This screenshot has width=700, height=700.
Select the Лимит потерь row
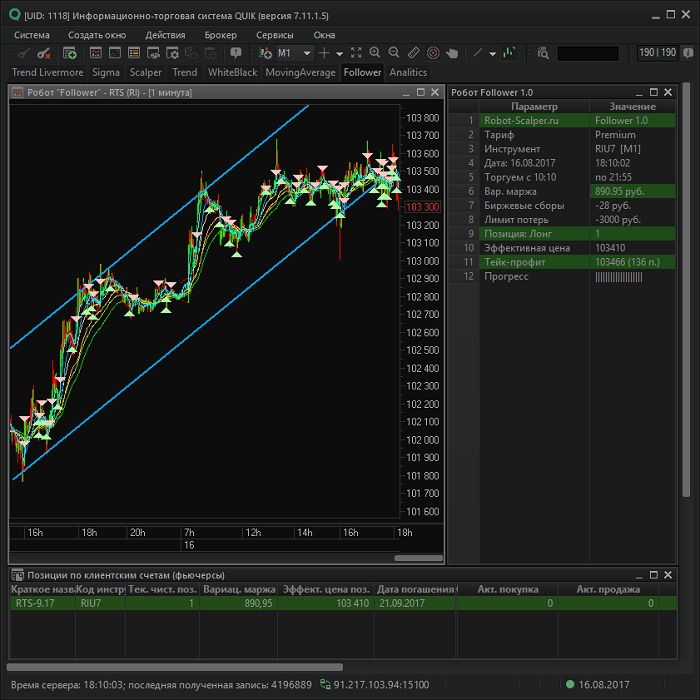pos(562,220)
